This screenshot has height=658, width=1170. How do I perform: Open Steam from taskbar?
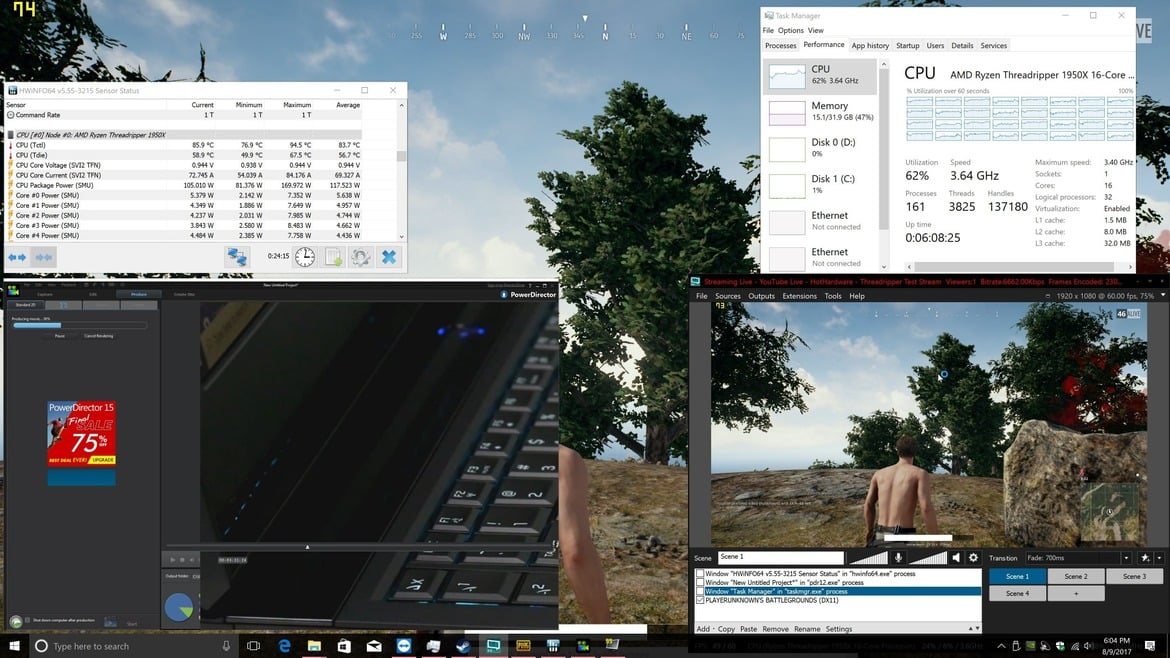point(463,646)
